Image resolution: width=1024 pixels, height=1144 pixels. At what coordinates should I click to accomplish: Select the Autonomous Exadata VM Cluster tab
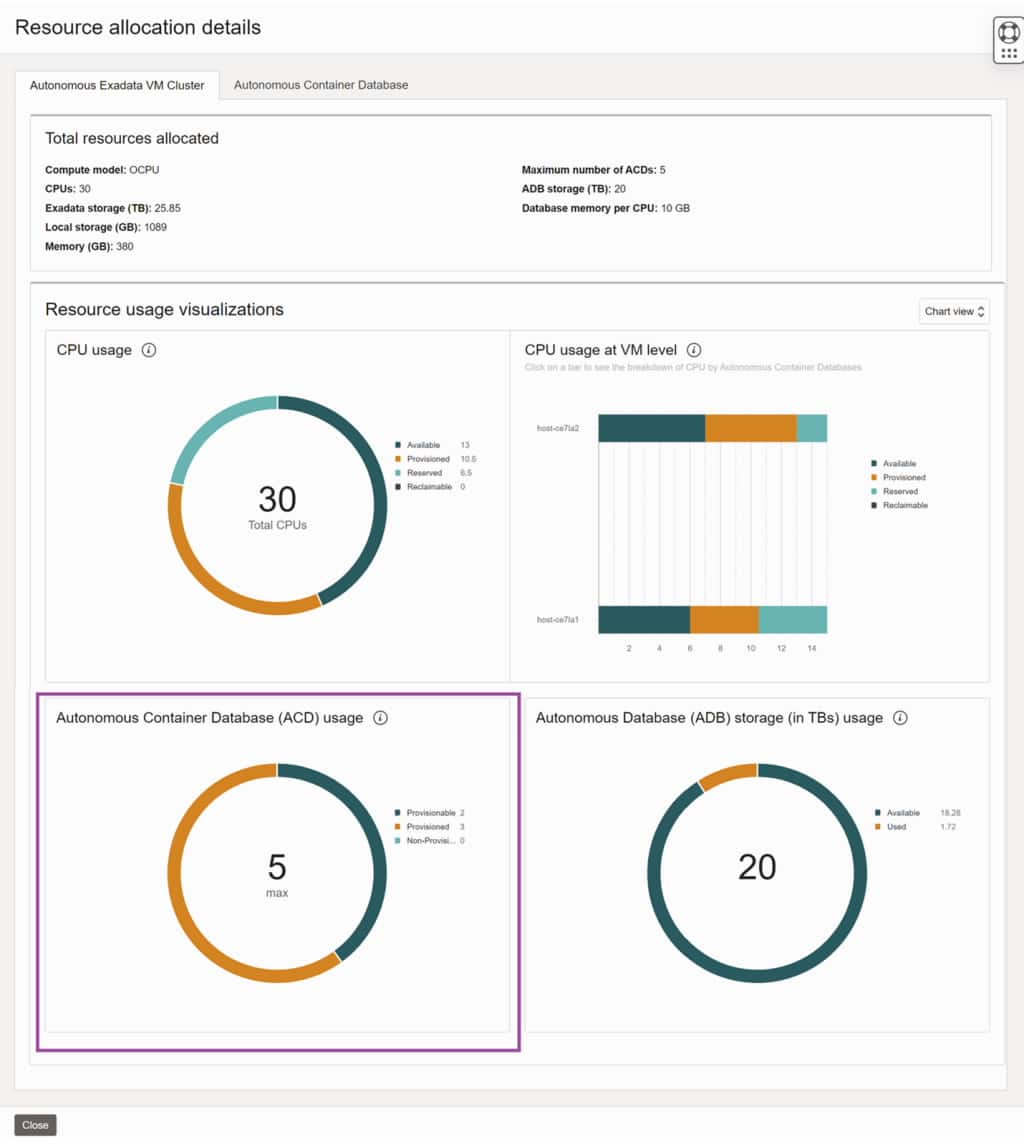click(118, 85)
